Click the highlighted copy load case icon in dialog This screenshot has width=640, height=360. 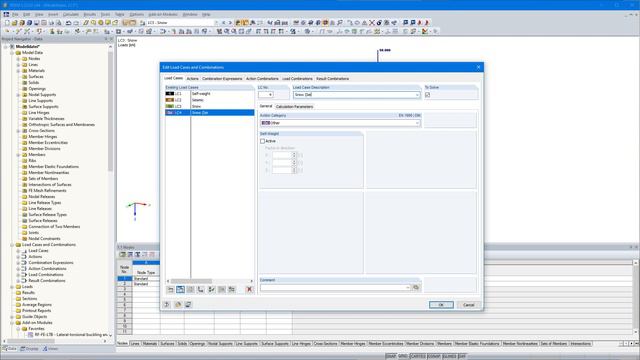[180, 289]
